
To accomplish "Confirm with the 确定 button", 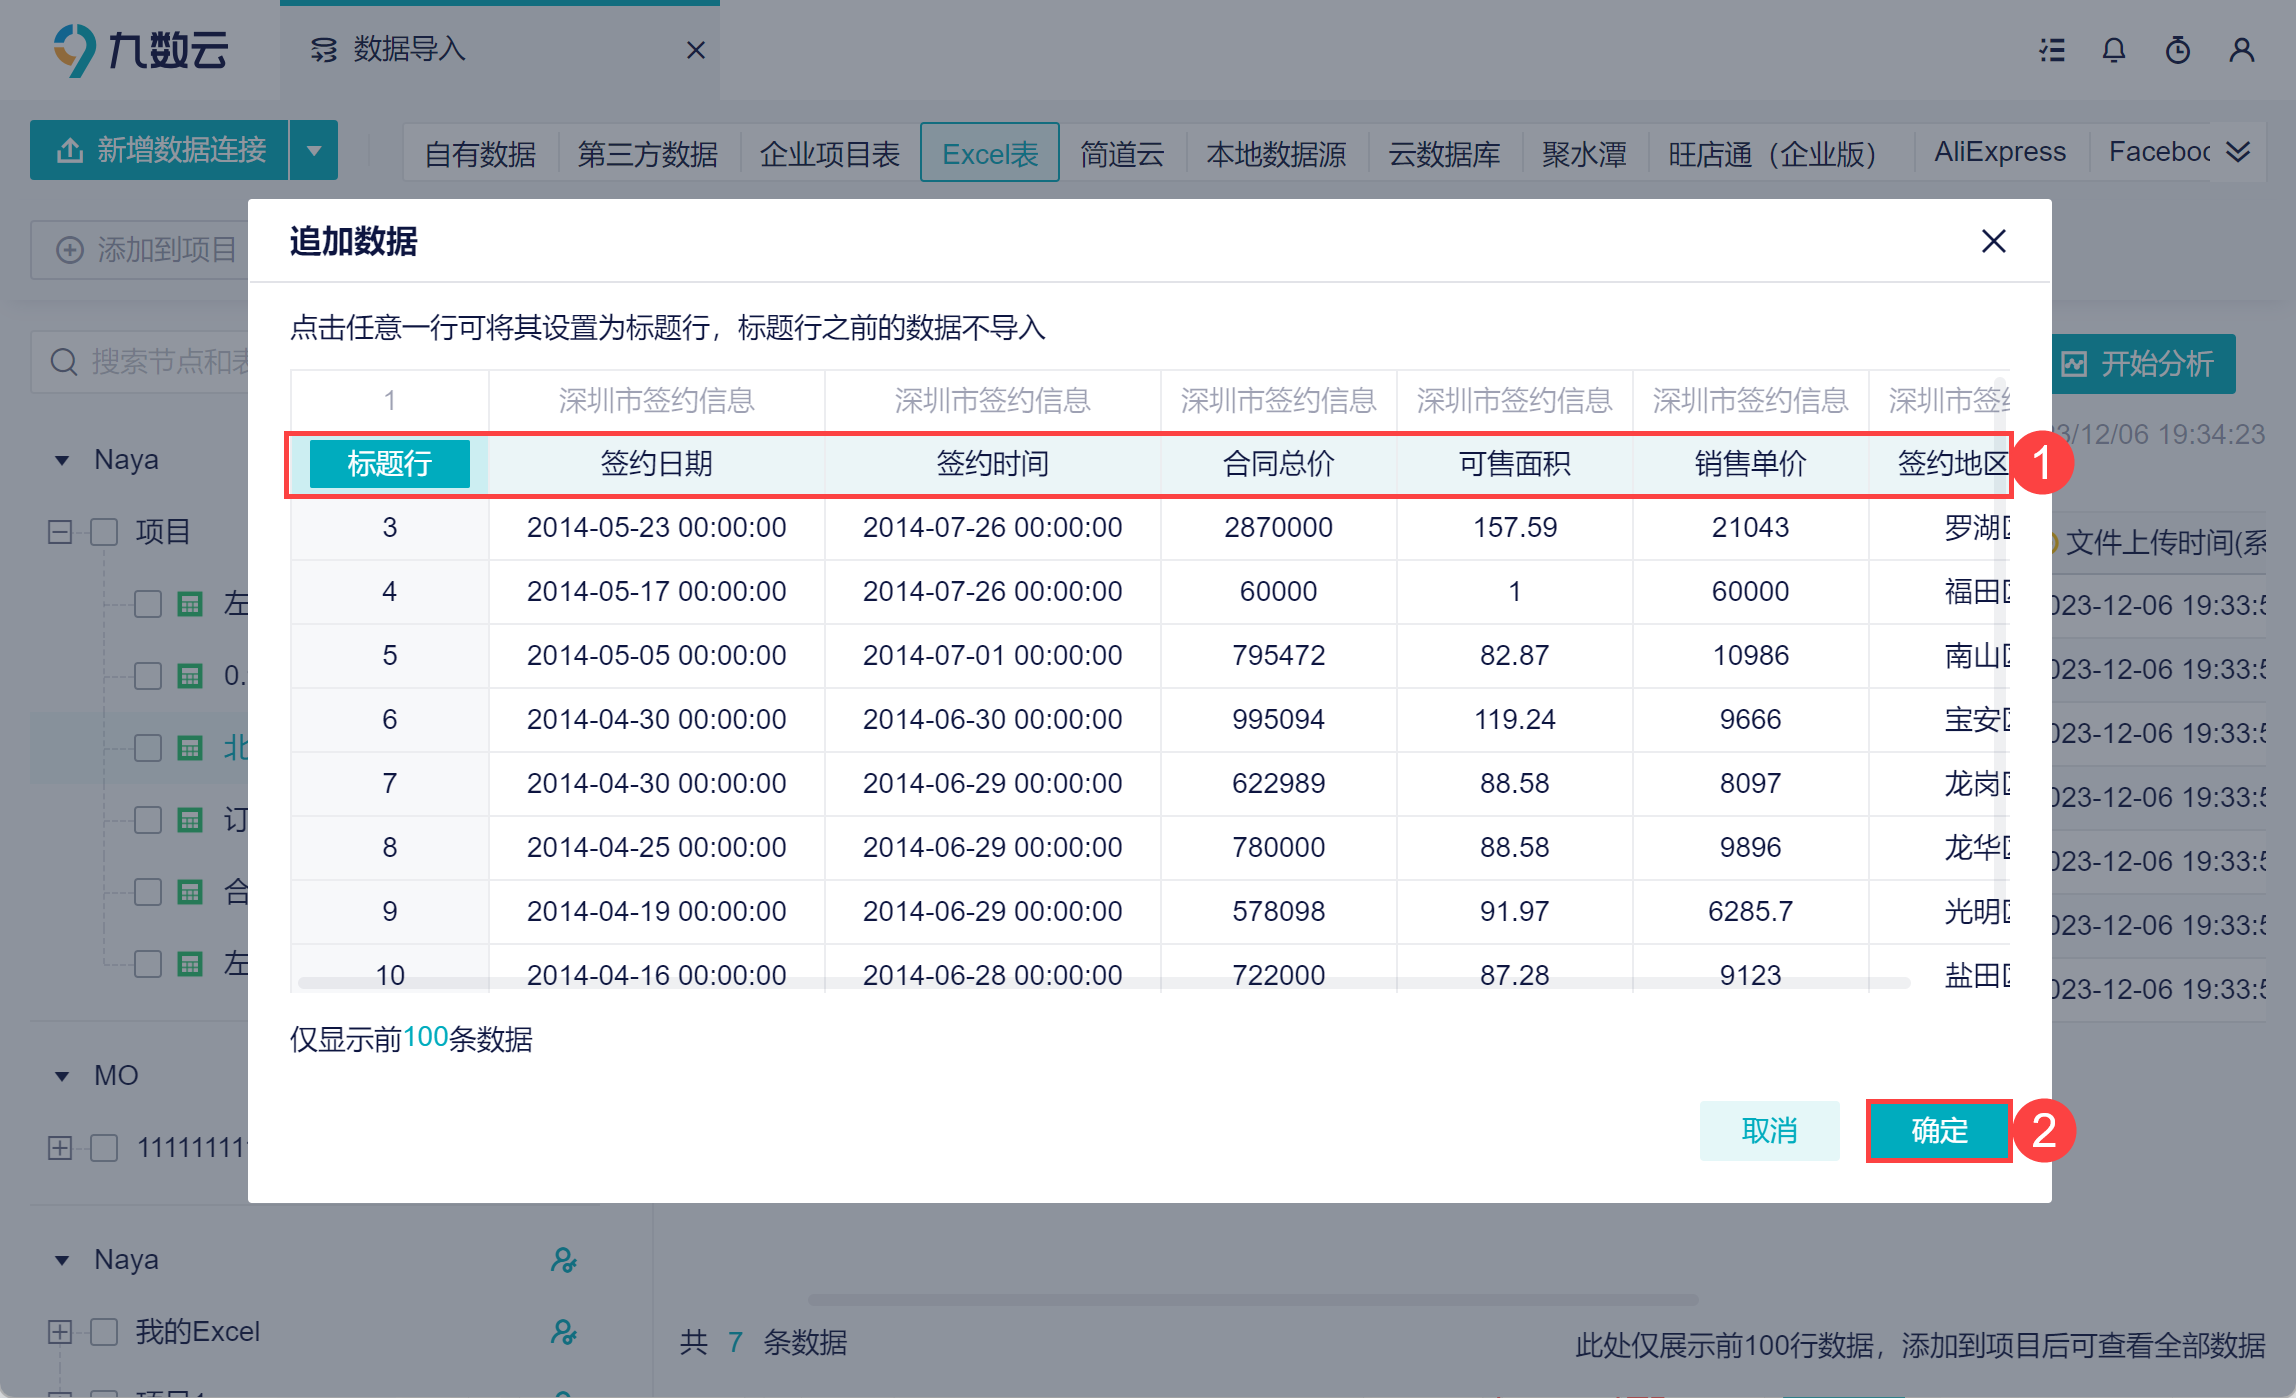I will coord(1939,1131).
